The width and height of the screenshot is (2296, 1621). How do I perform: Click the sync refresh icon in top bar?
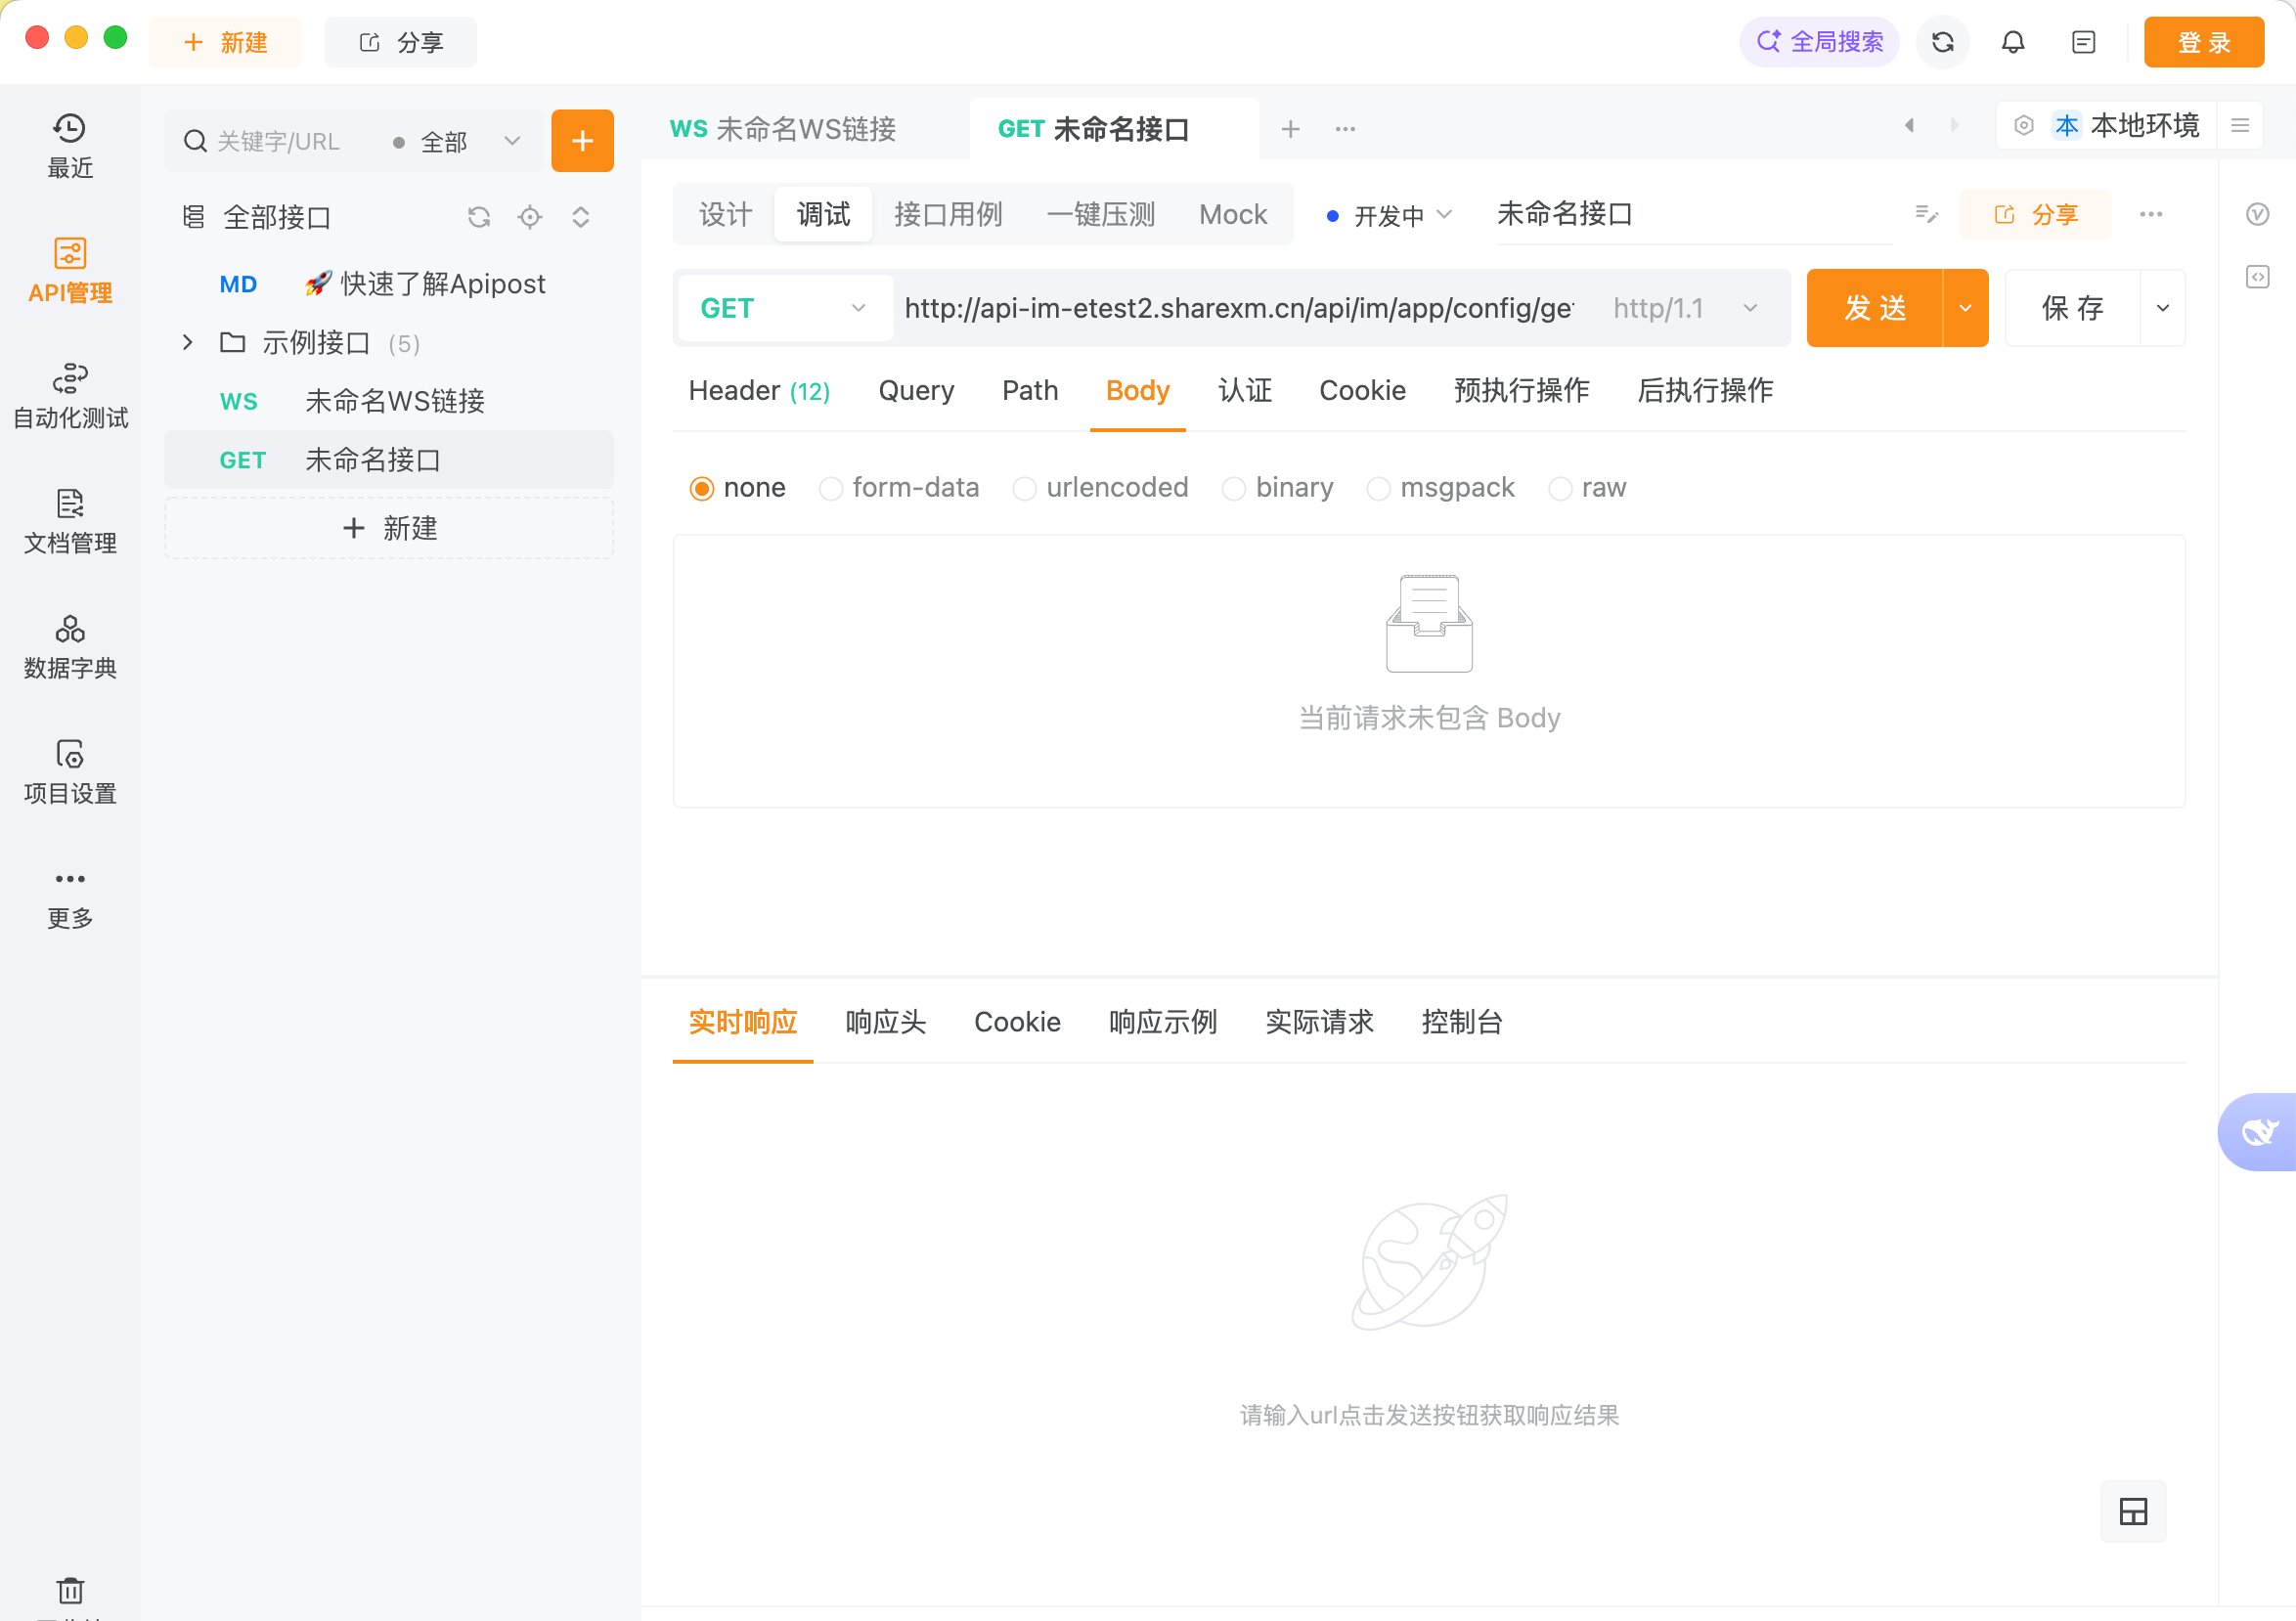pos(1943,42)
